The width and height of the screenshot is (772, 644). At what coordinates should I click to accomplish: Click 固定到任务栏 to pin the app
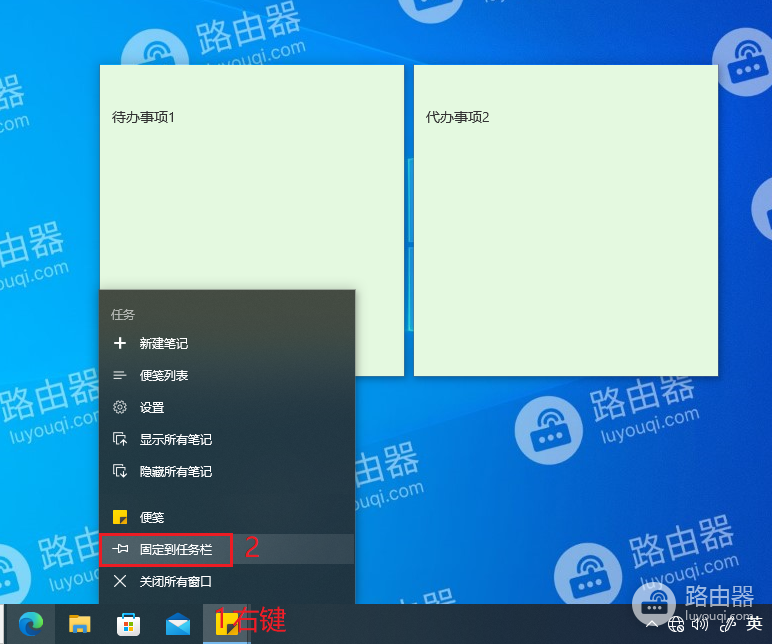[226, 549]
